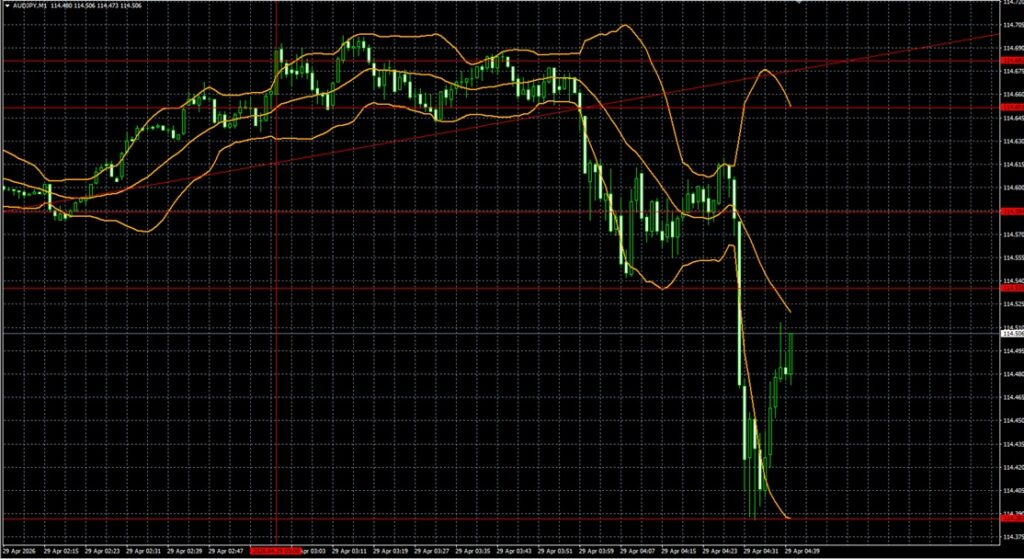Click the 114.690 price scale label
The width and height of the screenshot is (1024, 559).
[1012, 48]
